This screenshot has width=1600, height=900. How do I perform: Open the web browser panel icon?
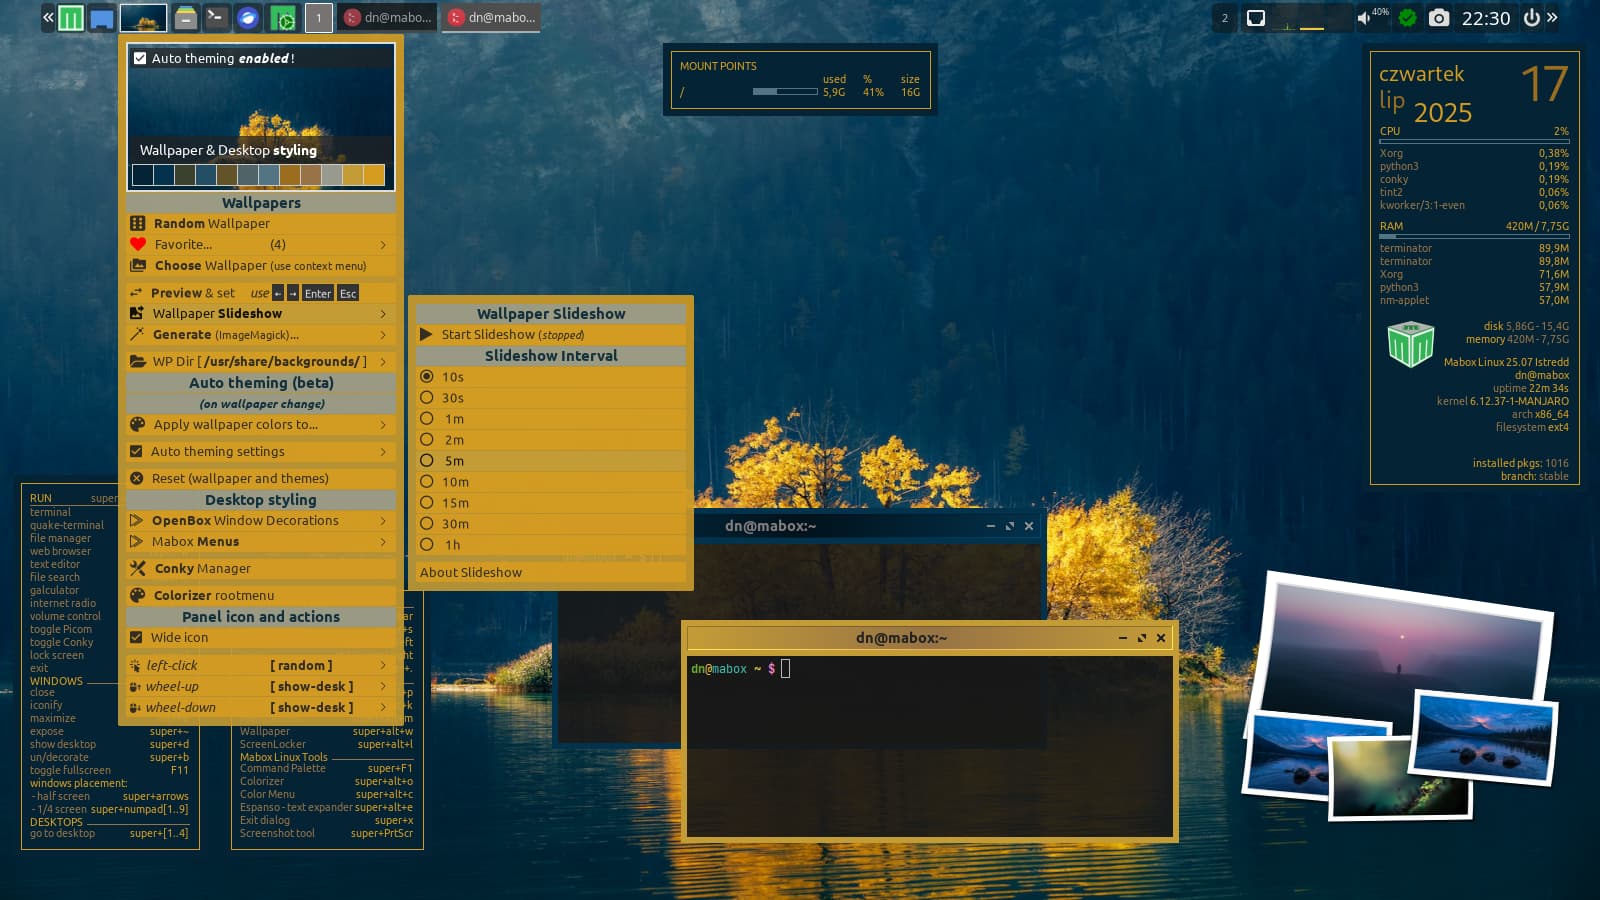[x=248, y=18]
